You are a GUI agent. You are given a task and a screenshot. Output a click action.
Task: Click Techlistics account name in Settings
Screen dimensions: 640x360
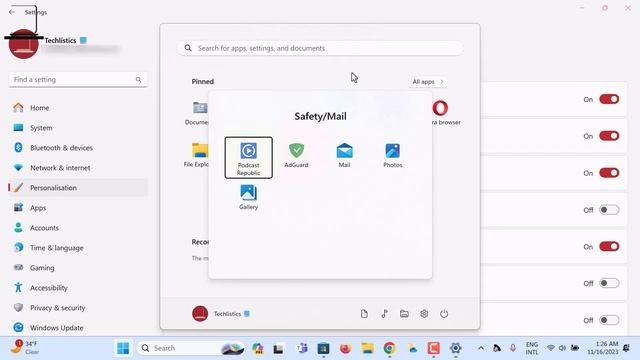[x=60, y=40]
